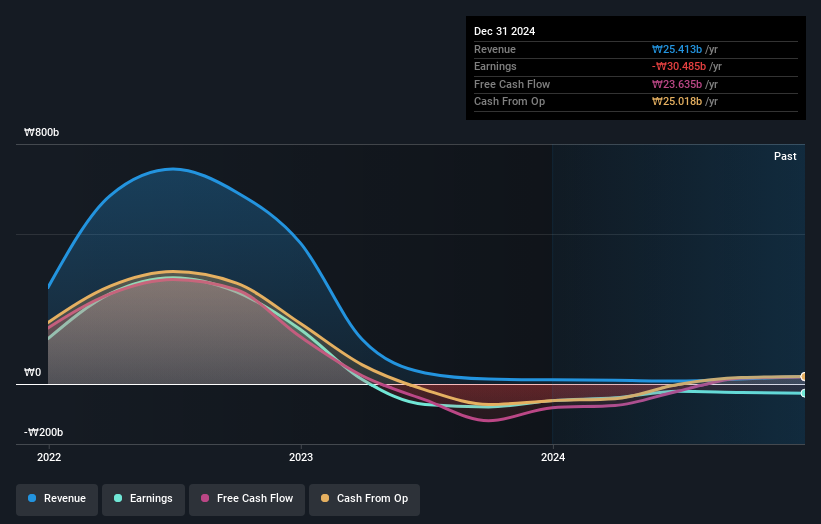Click the ₩800b axis label
Viewport: 821px width, 524px height.
[41, 132]
